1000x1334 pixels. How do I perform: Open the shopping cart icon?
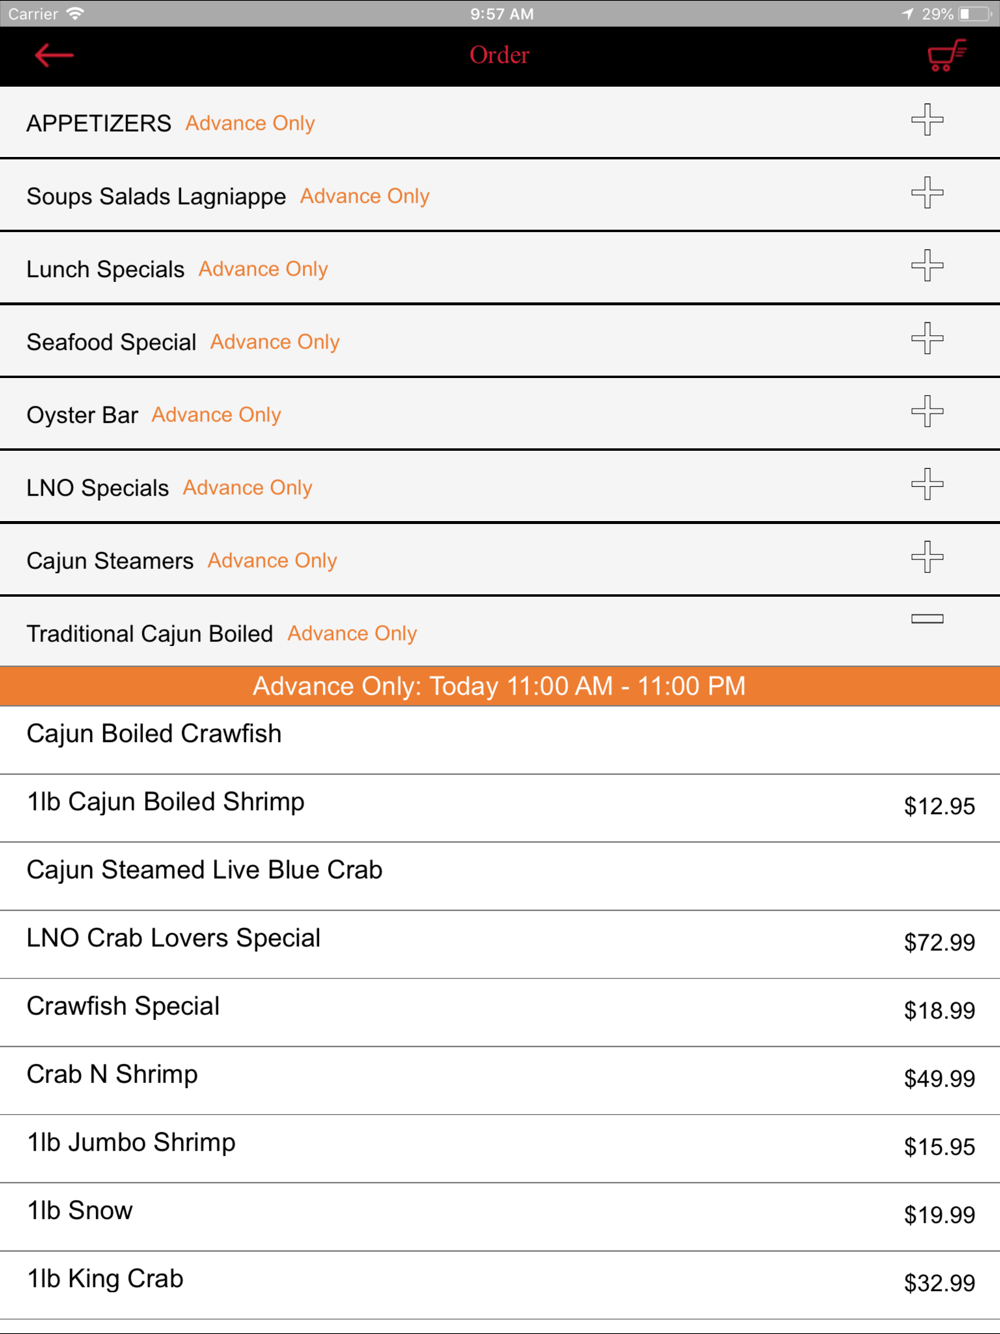[946, 55]
